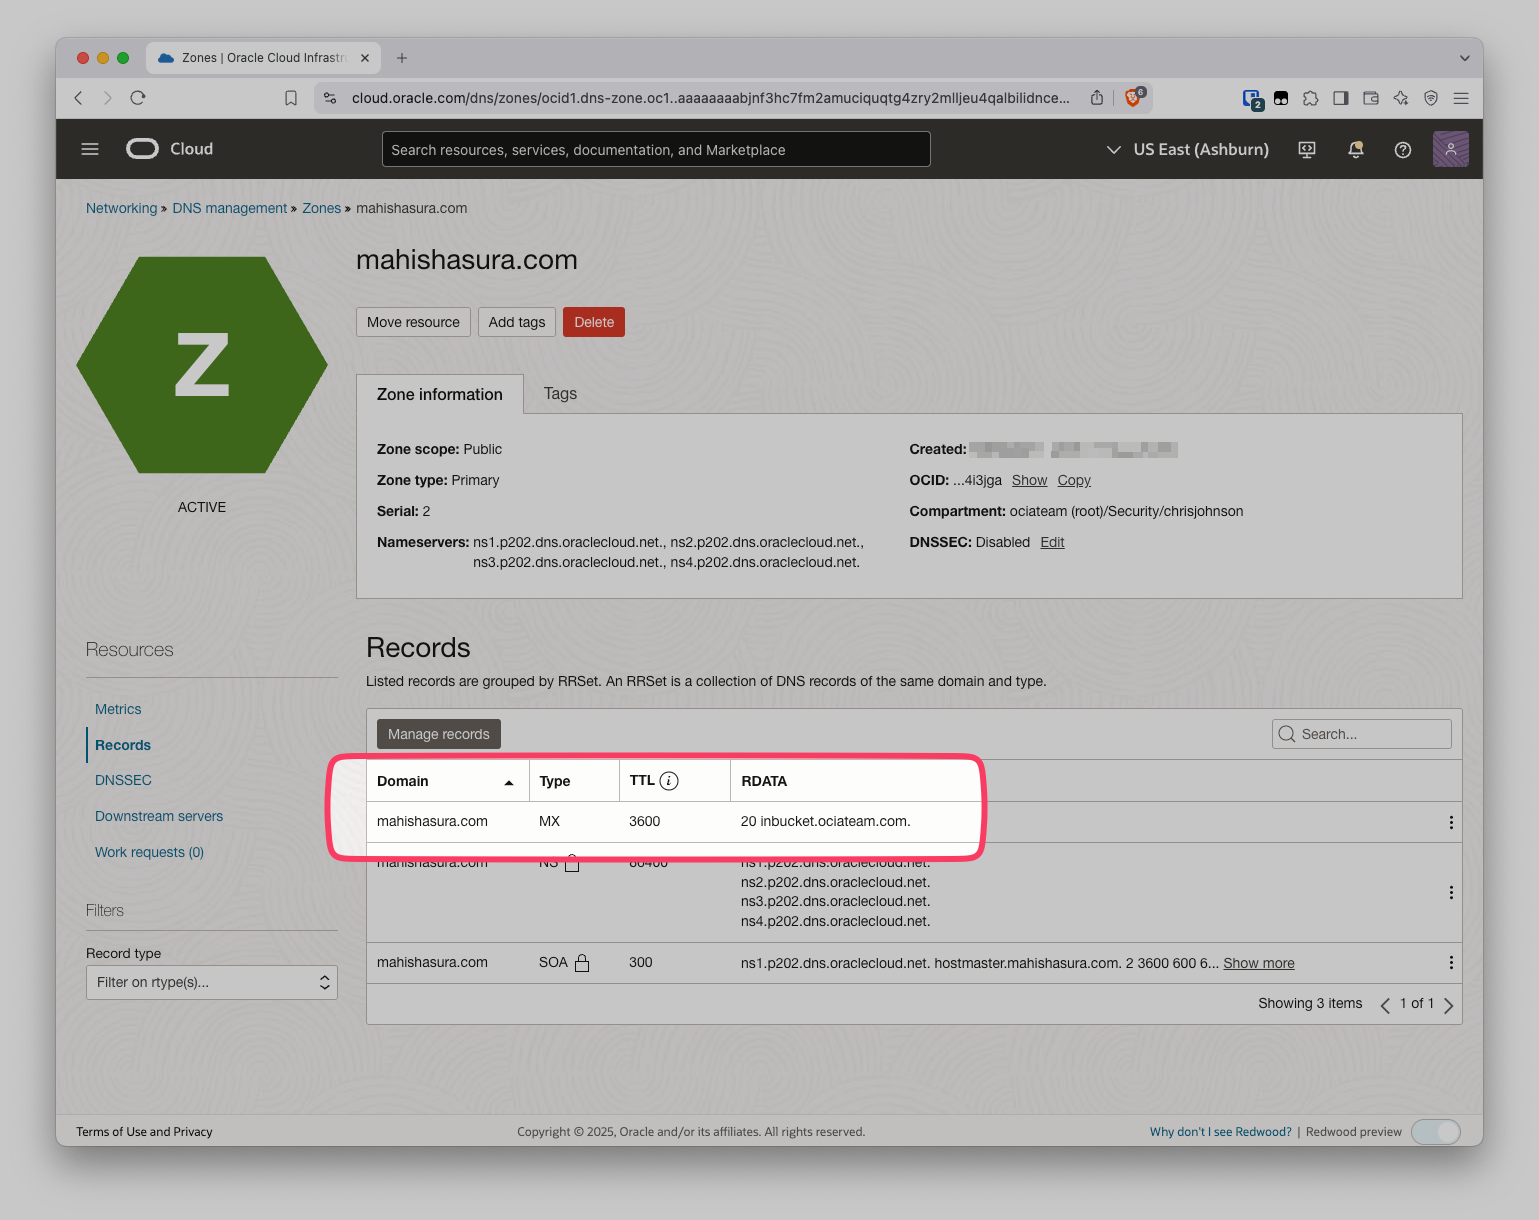Toggle the Redwood preview switch
Screen dimensions: 1539x1220
(x=1436, y=1131)
